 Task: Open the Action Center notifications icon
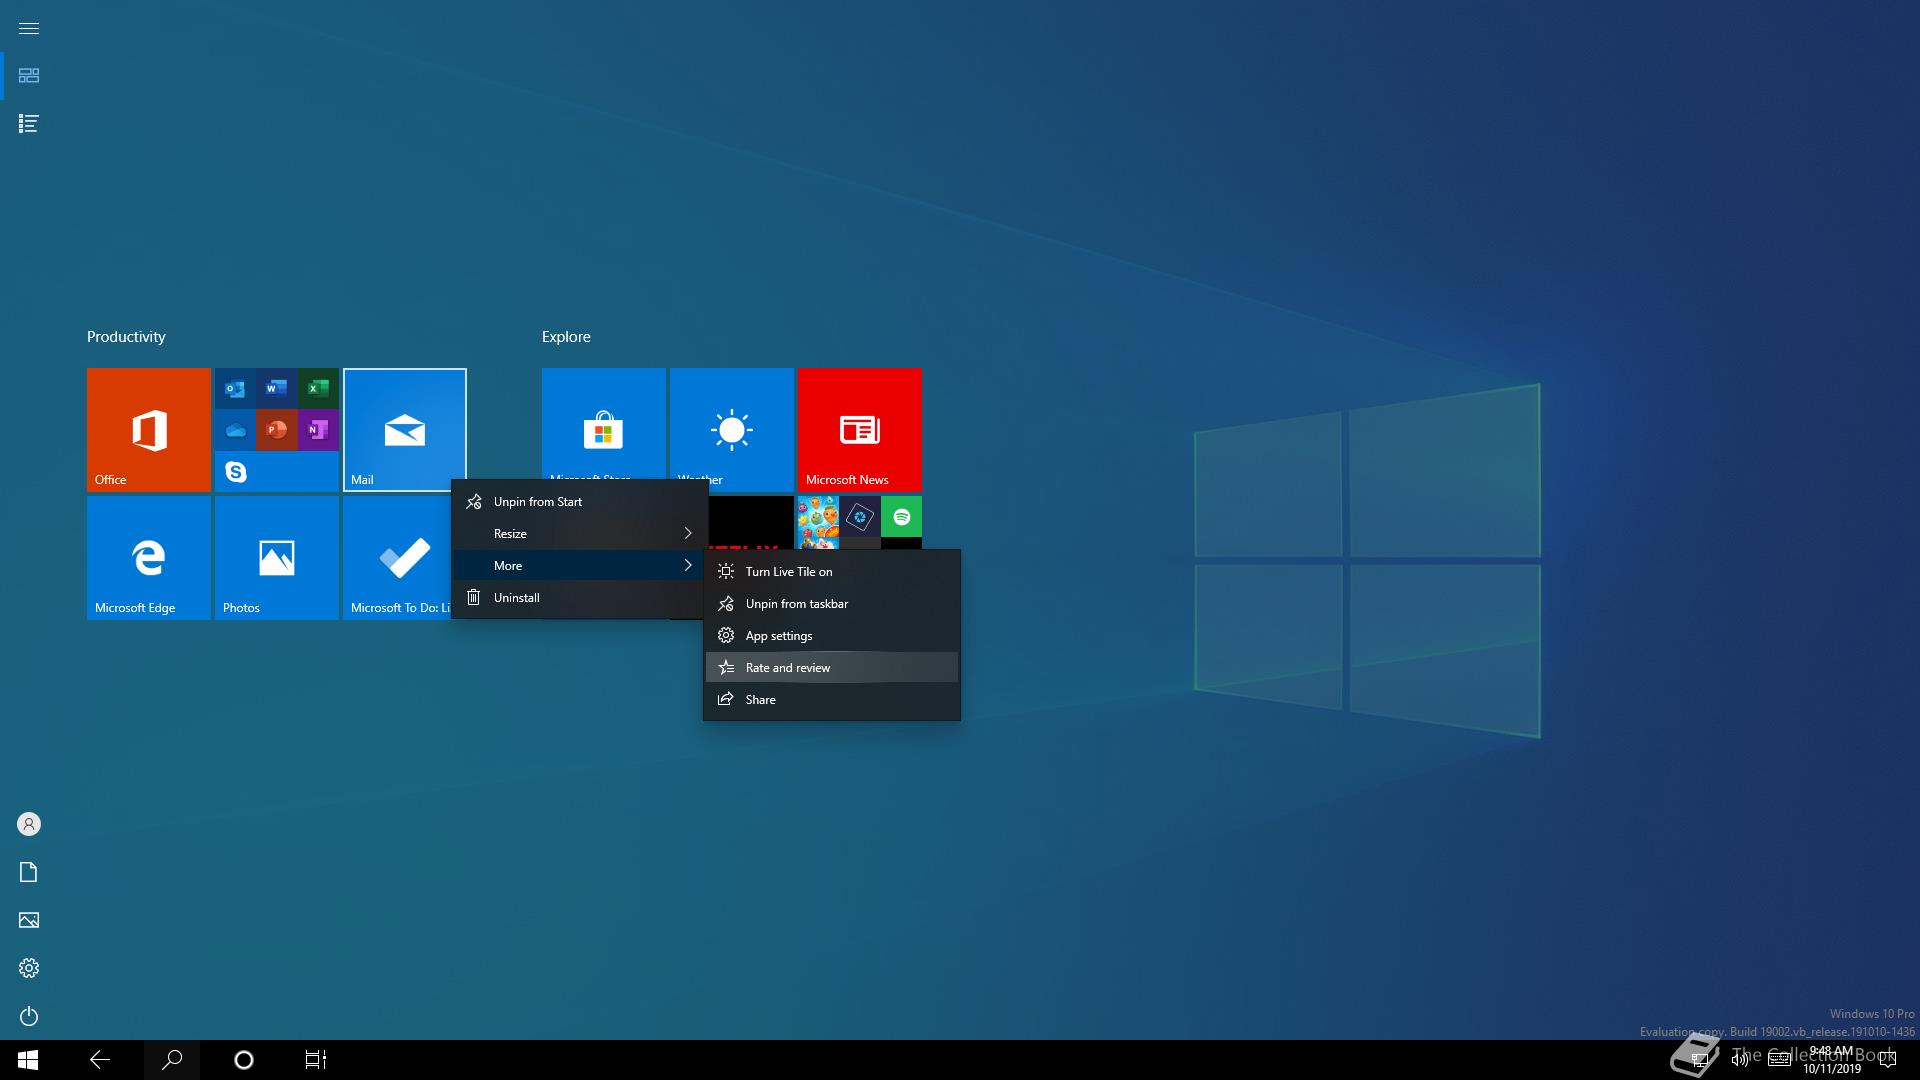click(x=1888, y=1060)
